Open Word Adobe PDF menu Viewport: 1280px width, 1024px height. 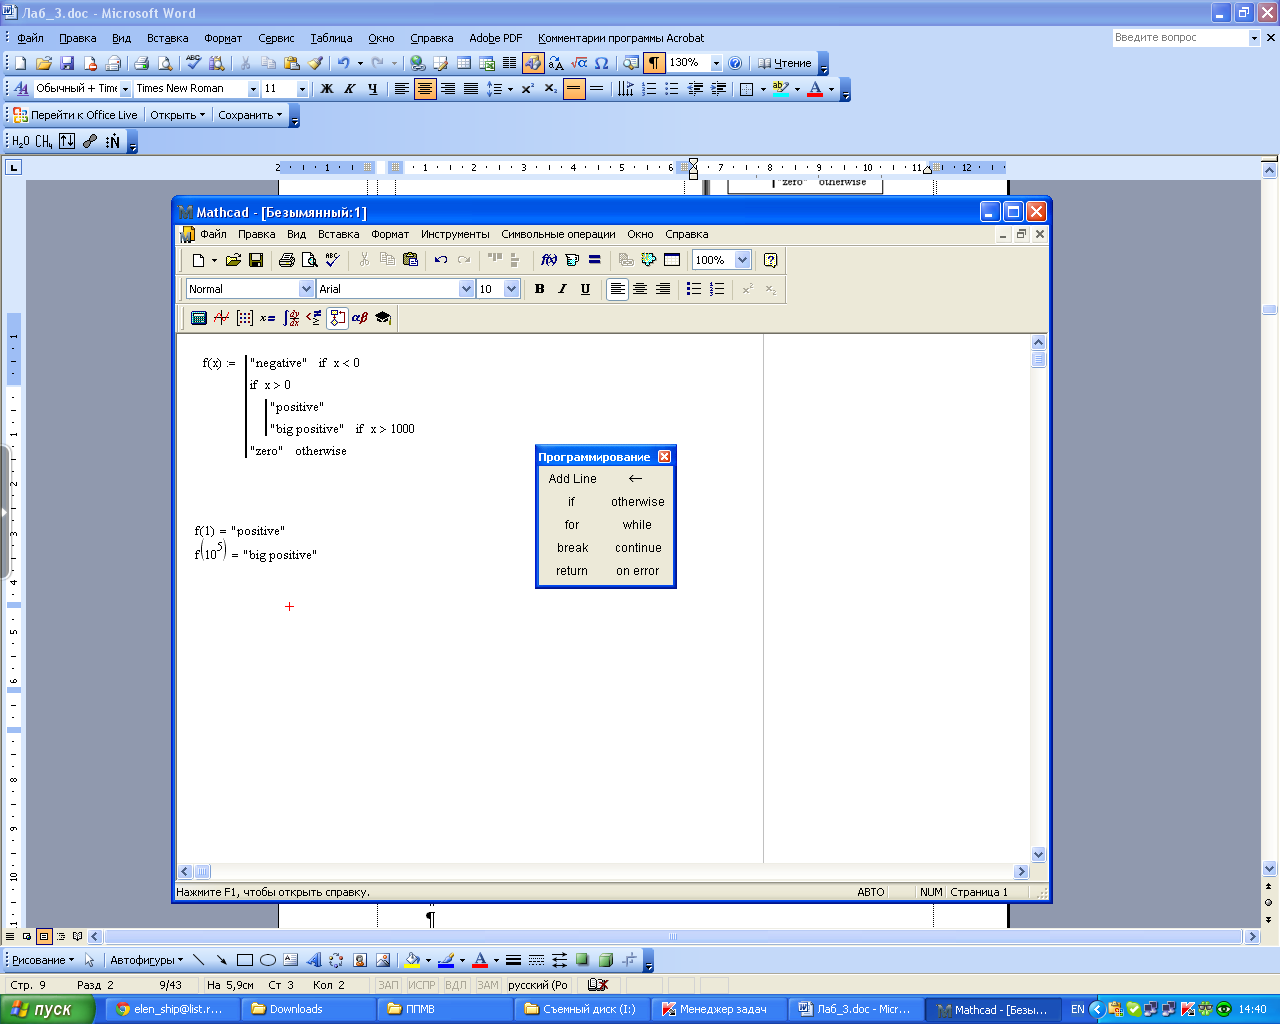[495, 38]
